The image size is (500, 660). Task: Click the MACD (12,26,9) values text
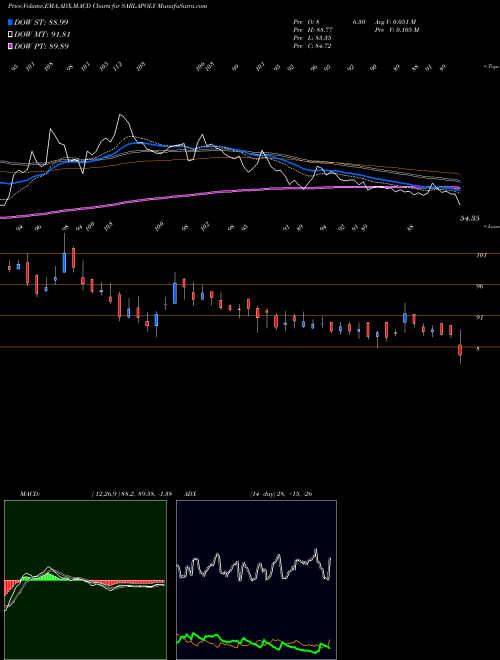coord(132,494)
